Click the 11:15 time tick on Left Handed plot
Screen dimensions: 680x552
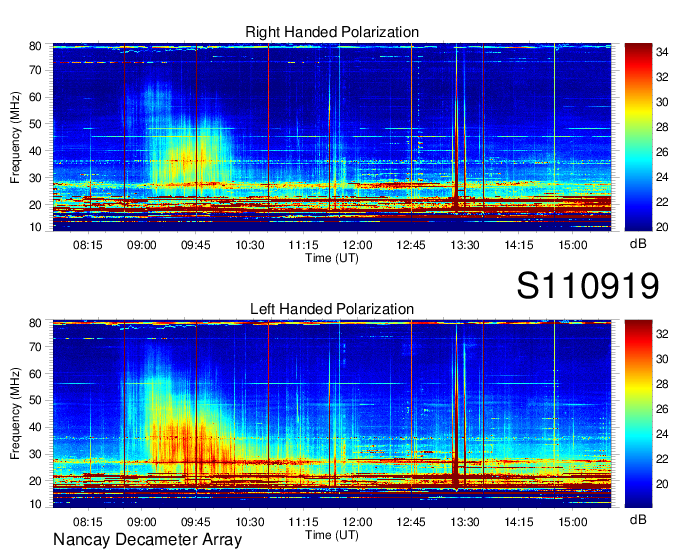point(304,522)
